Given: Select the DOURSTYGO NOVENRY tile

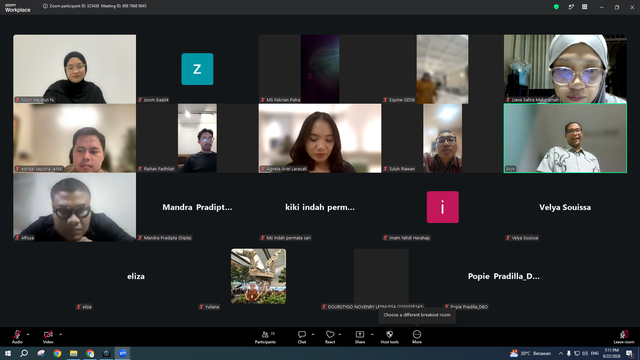Looking at the screenshot, I should 381,276.
